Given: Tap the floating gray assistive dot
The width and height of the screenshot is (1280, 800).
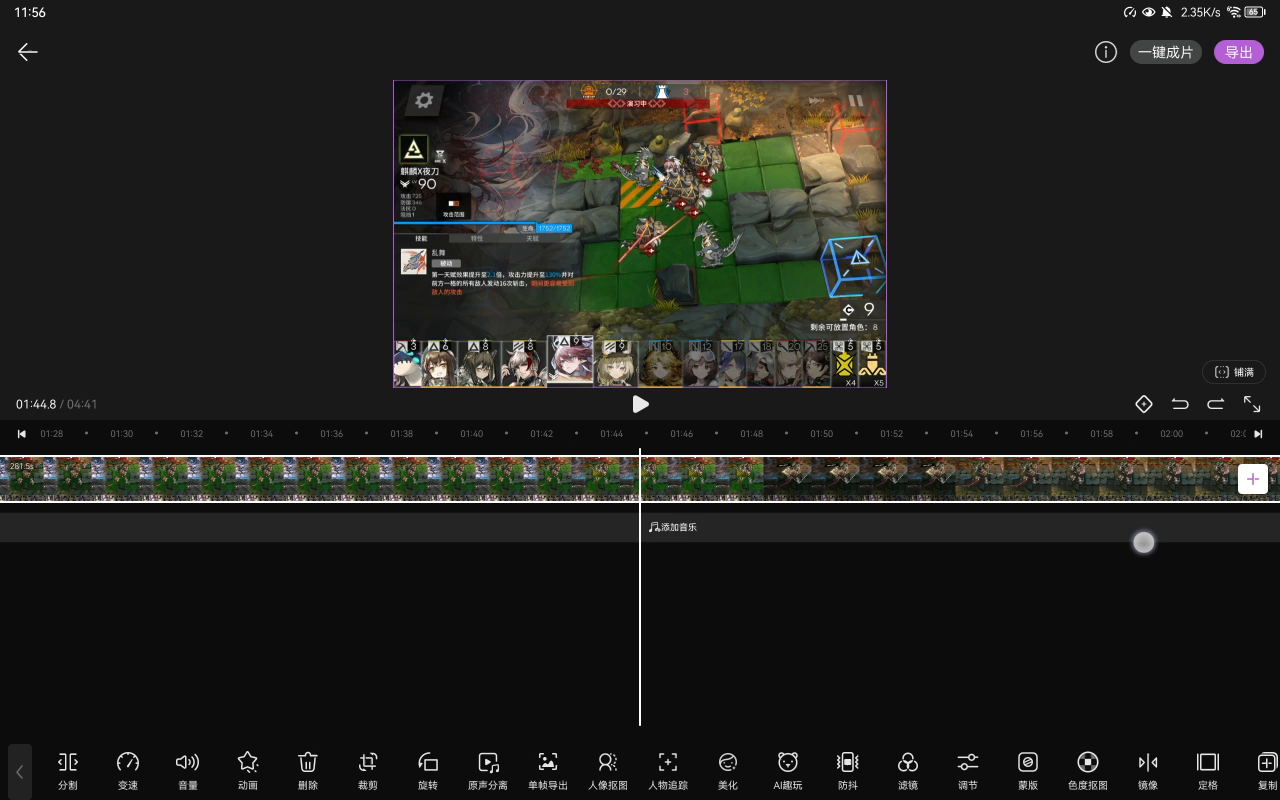Looking at the screenshot, I should pos(1144,542).
